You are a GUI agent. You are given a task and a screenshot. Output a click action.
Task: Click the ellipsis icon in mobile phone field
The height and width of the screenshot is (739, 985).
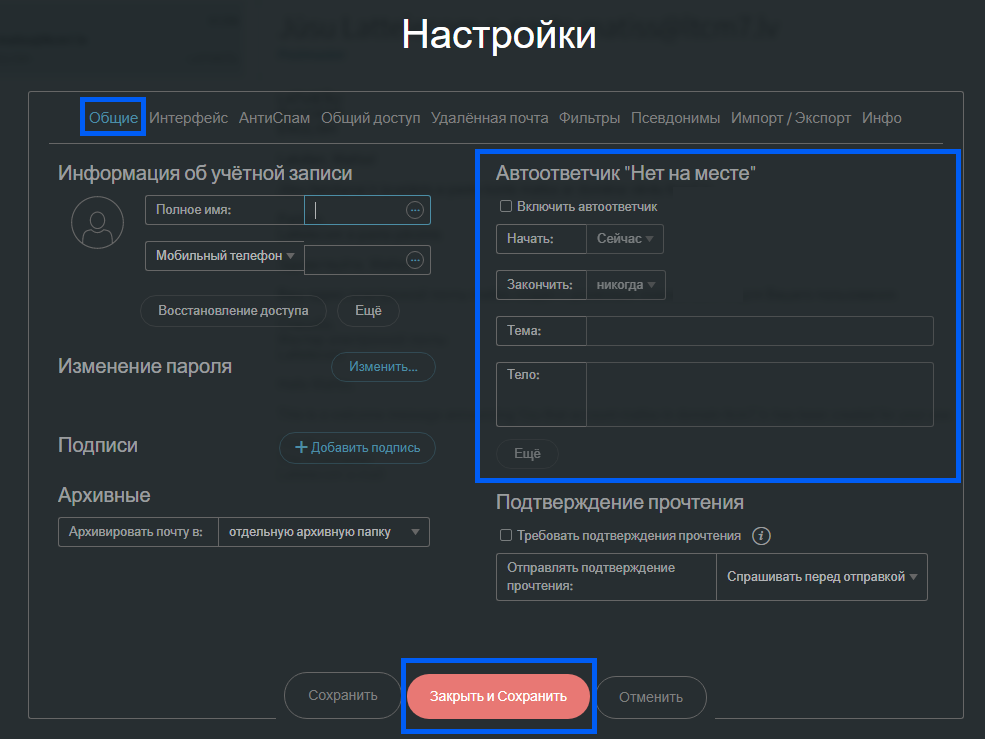pyautogui.click(x=415, y=260)
